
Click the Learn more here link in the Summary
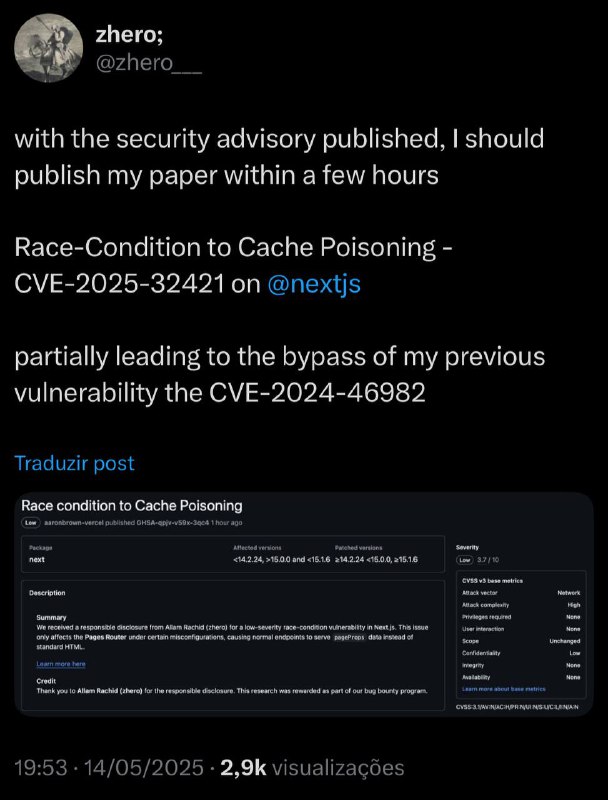click(x=61, y=664)
